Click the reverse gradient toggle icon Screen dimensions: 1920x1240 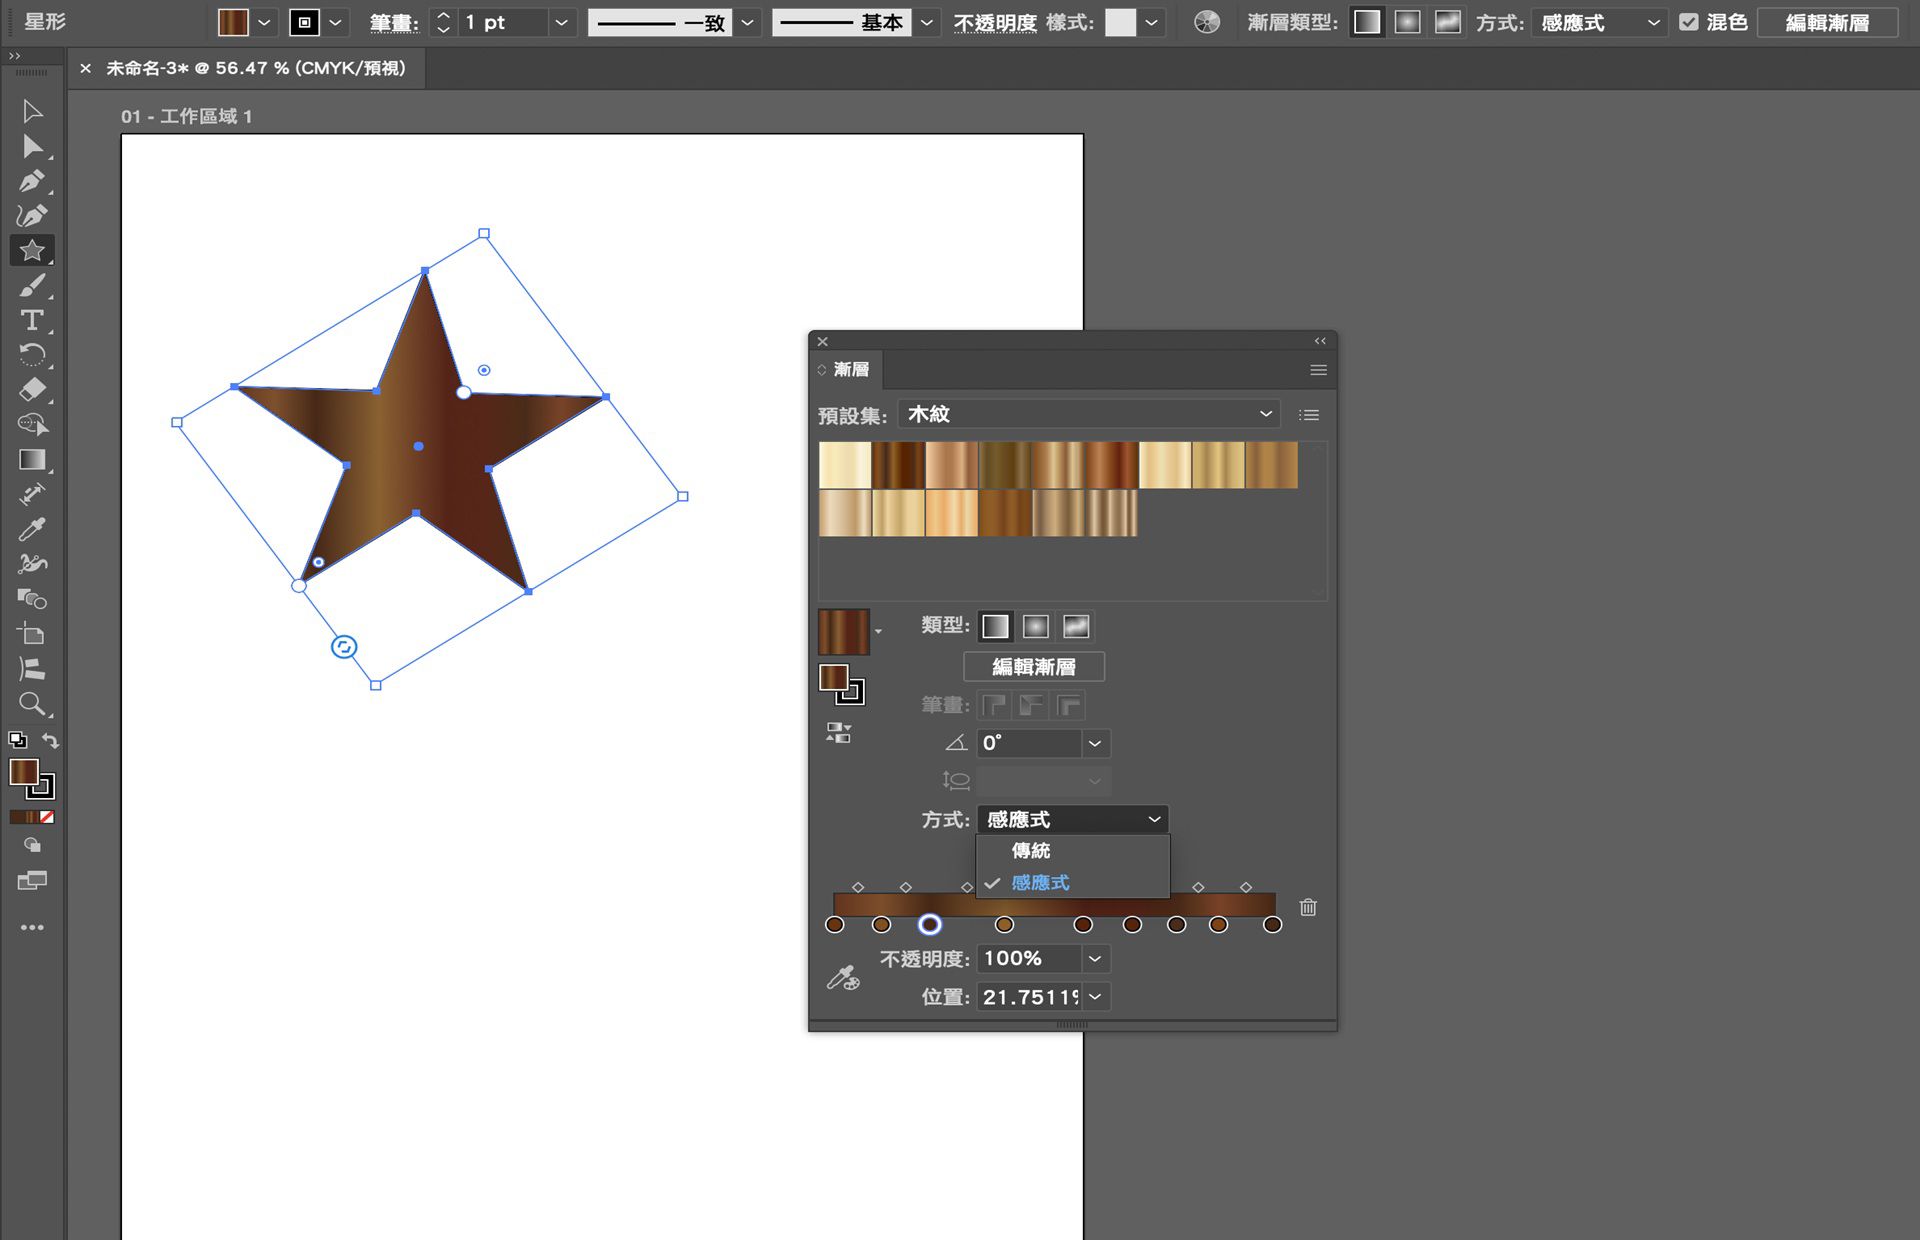838,733
